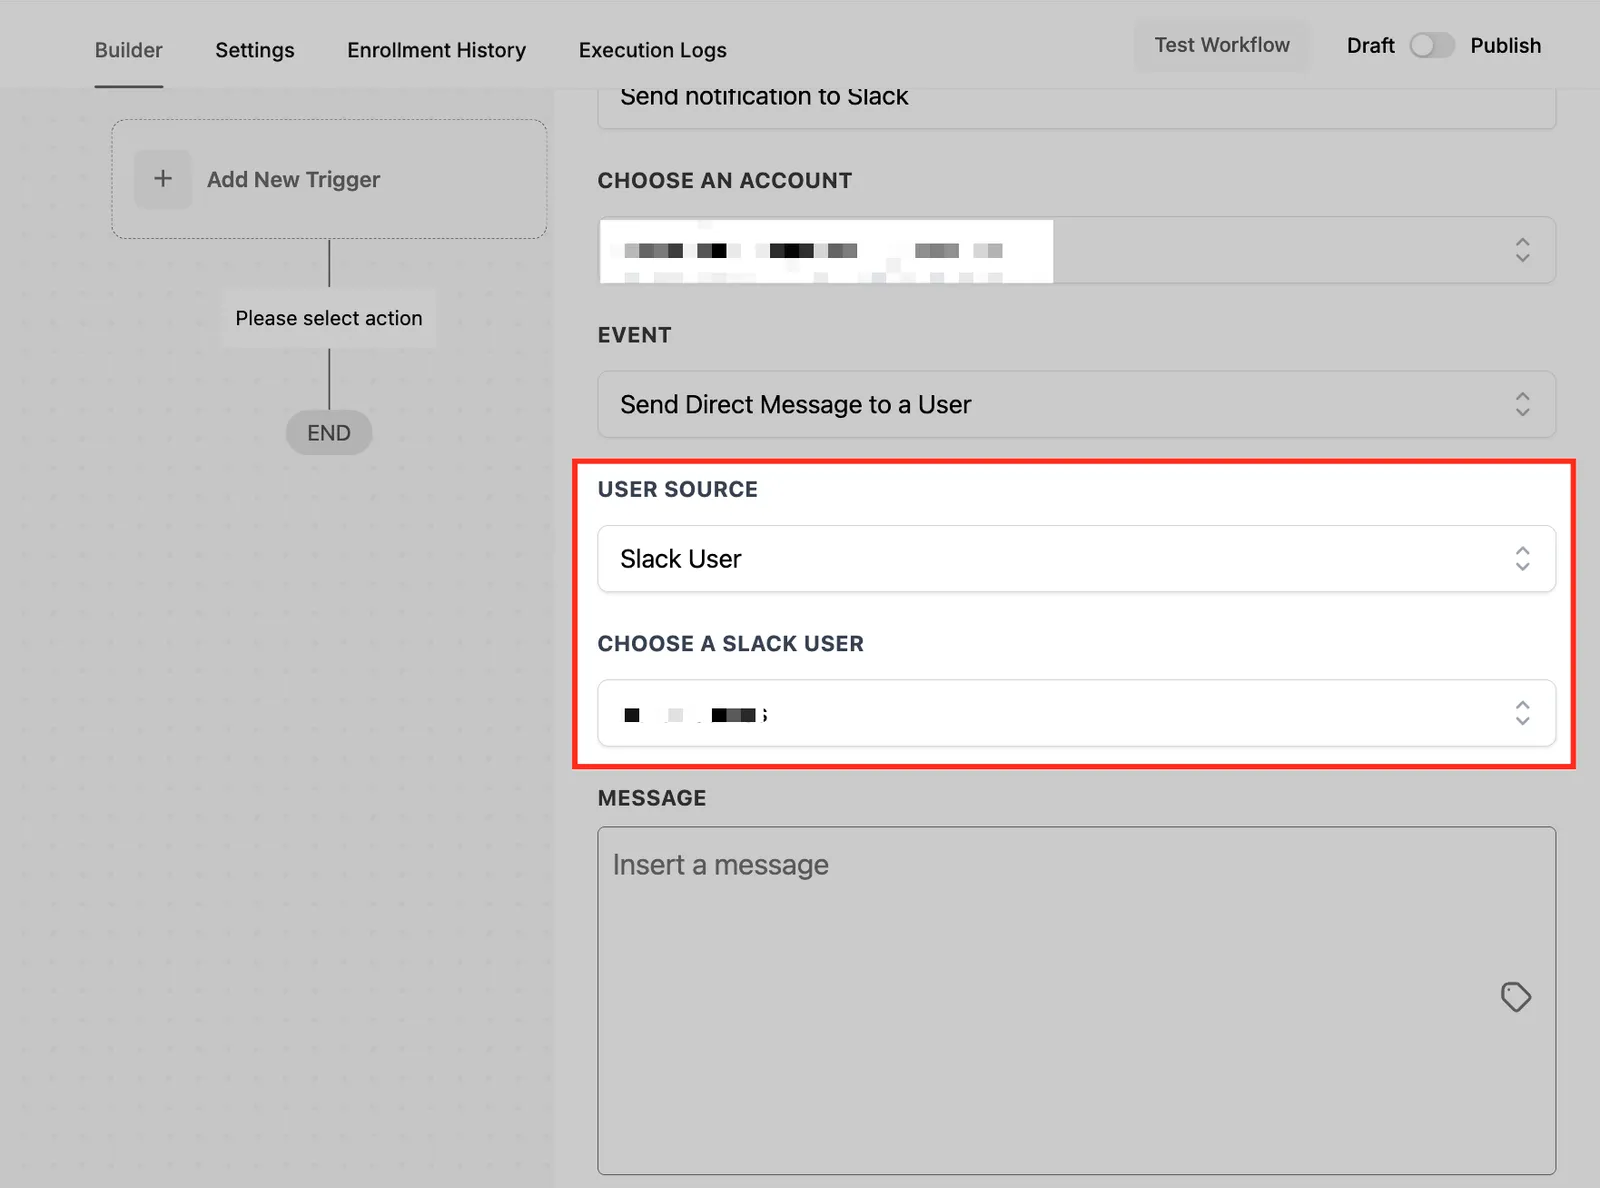1600x1188 pixels.
Task: Click the plus icon for new trigger
Action: 163,179
